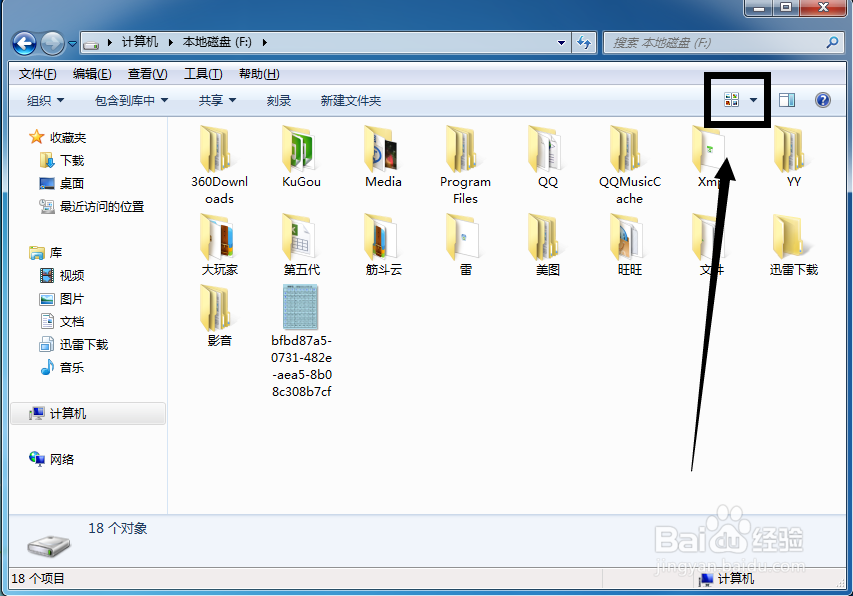Click the drive icon in the address bar
853x596 pixels.
[91, 44]
